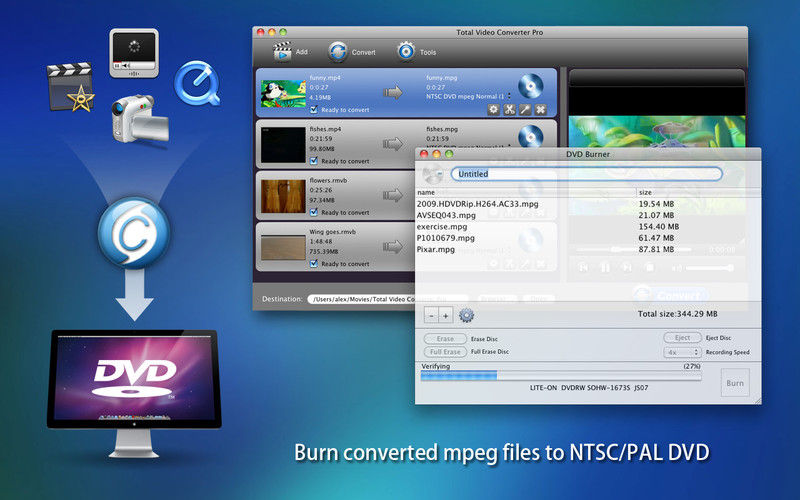The width and height of the screenshot is (800, 500).
Task: Click the Eject button
Action: pos(682,338)
